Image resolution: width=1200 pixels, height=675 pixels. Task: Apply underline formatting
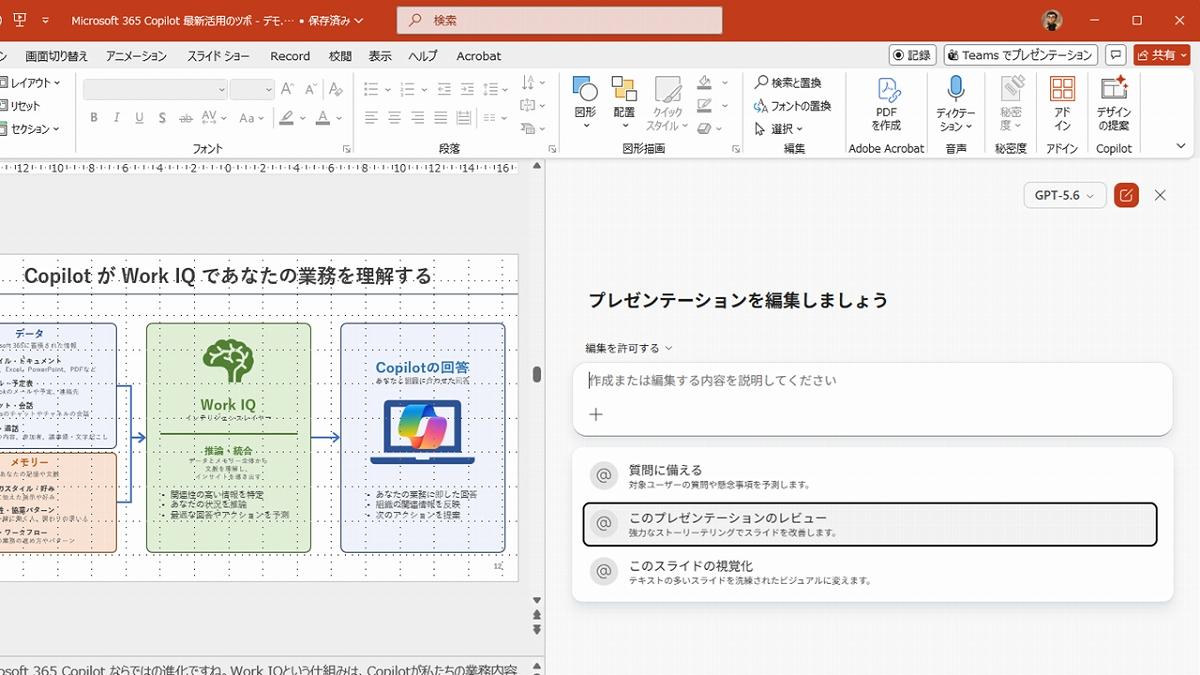point(139,118)
